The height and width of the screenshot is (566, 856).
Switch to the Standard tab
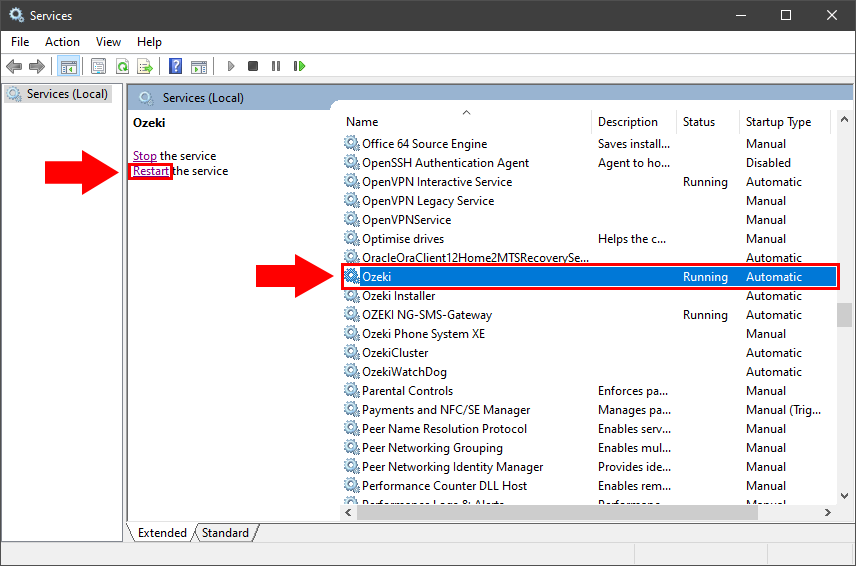pyautogui.click(x=225, y=533)
